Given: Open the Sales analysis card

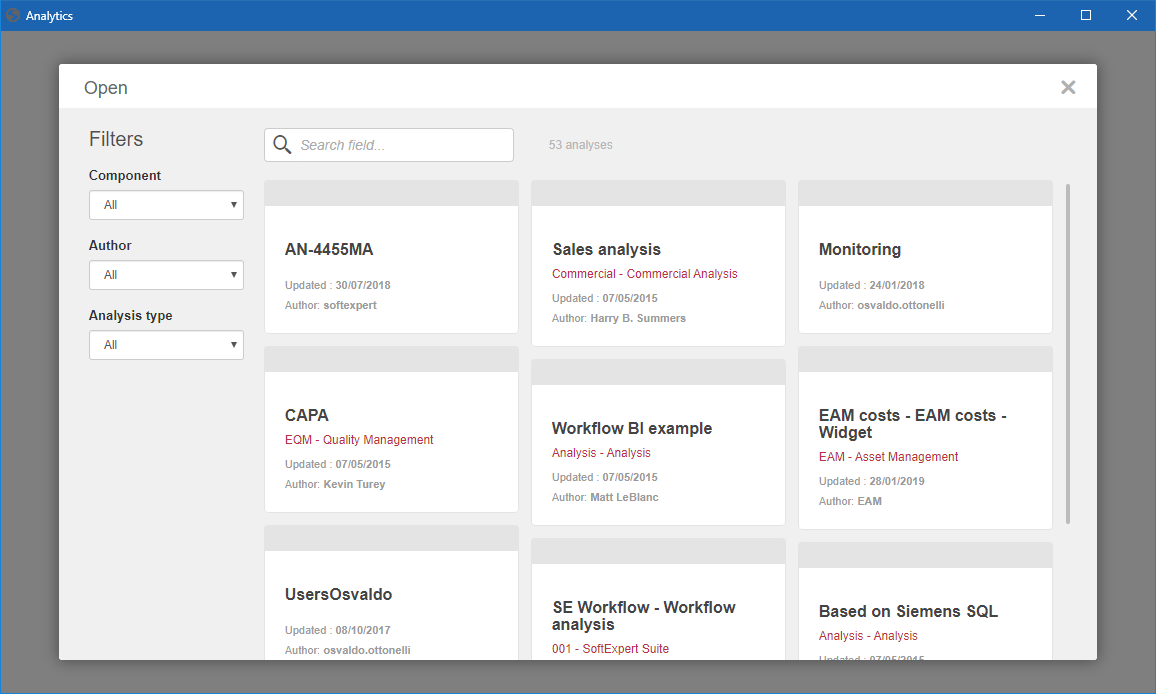Looking at the screenshot, I should [x=658, y=263].
